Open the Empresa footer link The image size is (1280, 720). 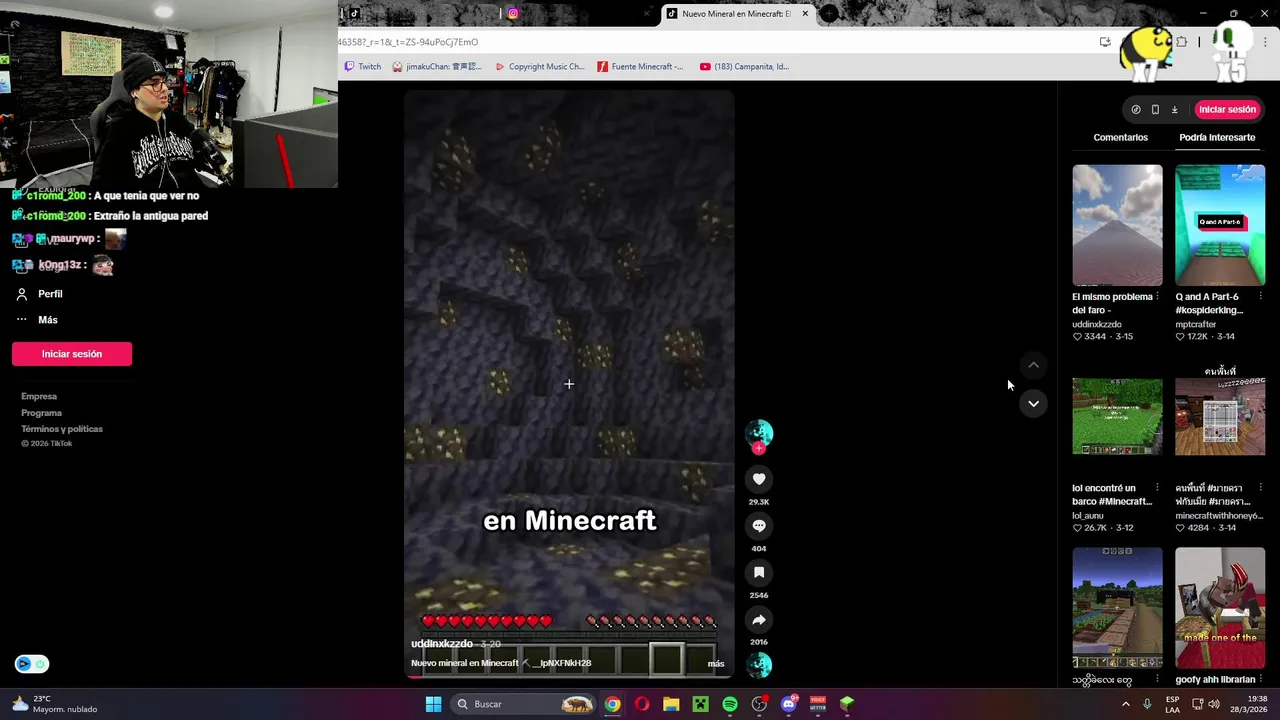39,397
